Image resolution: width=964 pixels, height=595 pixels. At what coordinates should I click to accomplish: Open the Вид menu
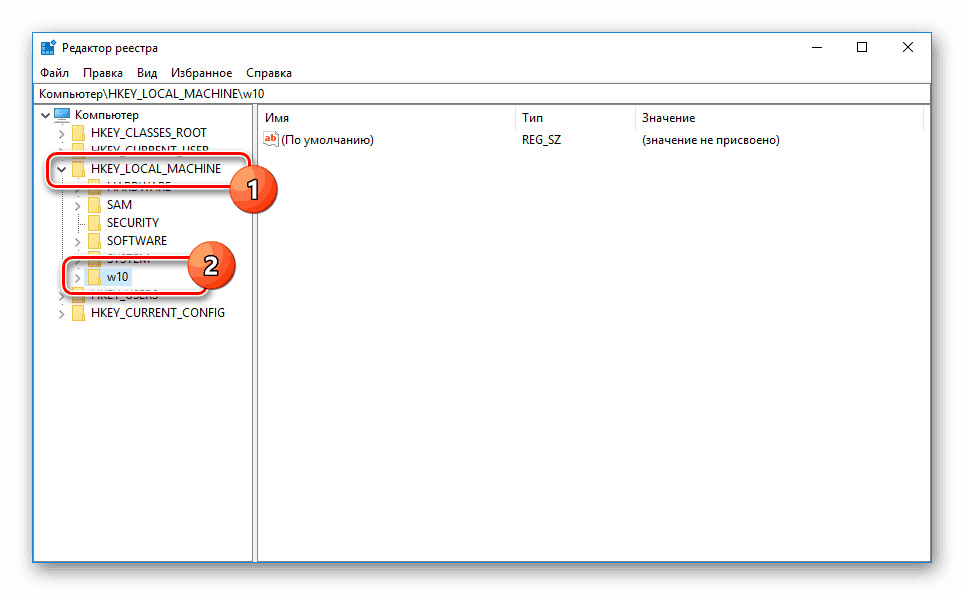[147, 73]
